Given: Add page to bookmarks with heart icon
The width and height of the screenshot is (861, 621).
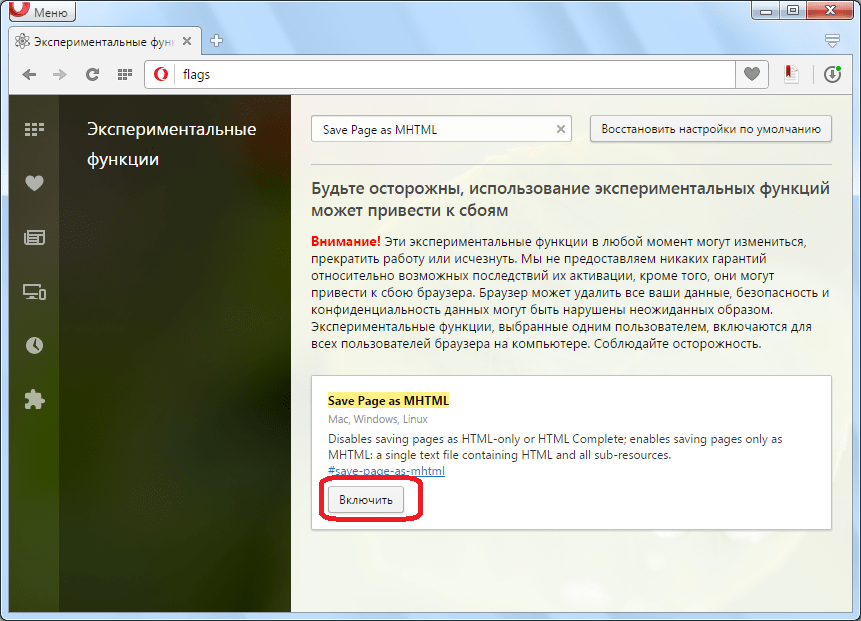Looking at the screenshot, I should tap(751, 75).
